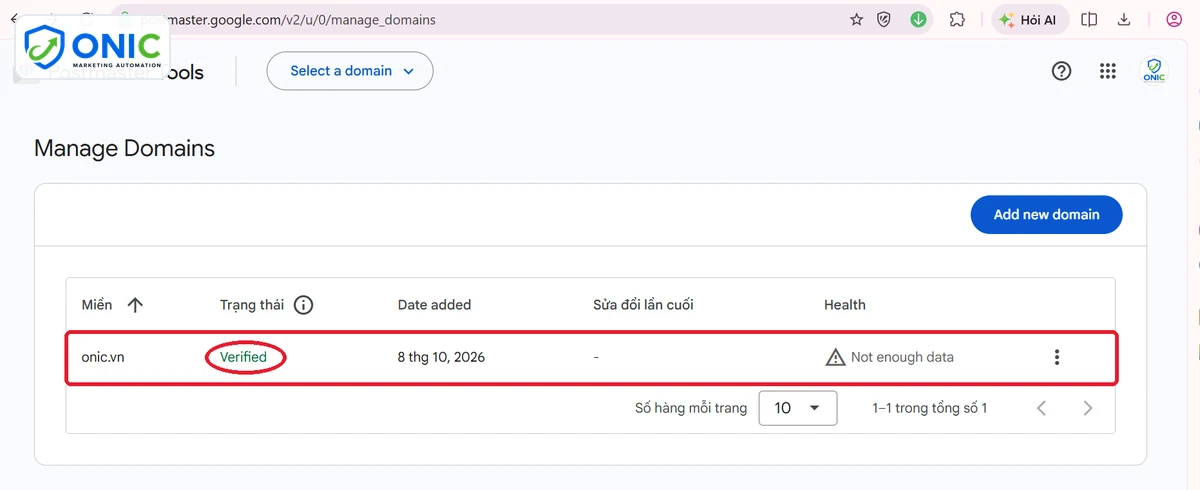Viewport: 1200px width, 490px height.
Task: Click the Verified status text
Action: coord(243,357)
